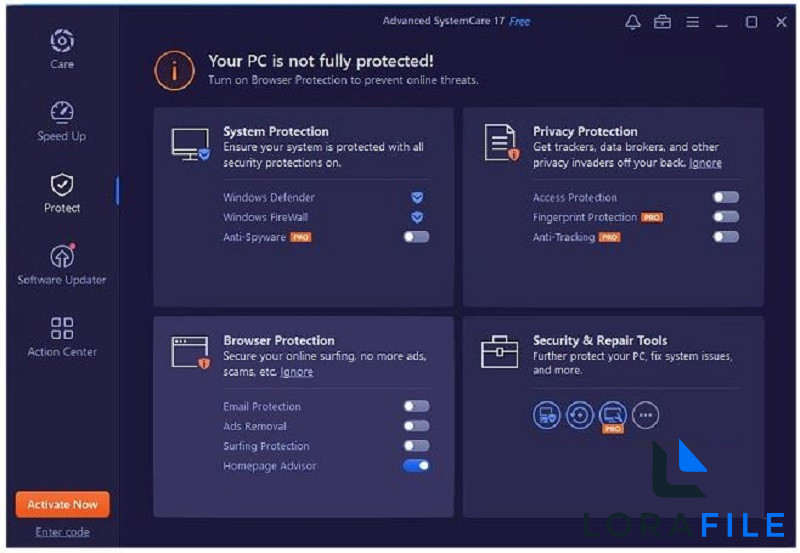Click the Security & Repair Tools heading
Image resolution: width=800 pixels, height=553 pixels.
point(600,340)
